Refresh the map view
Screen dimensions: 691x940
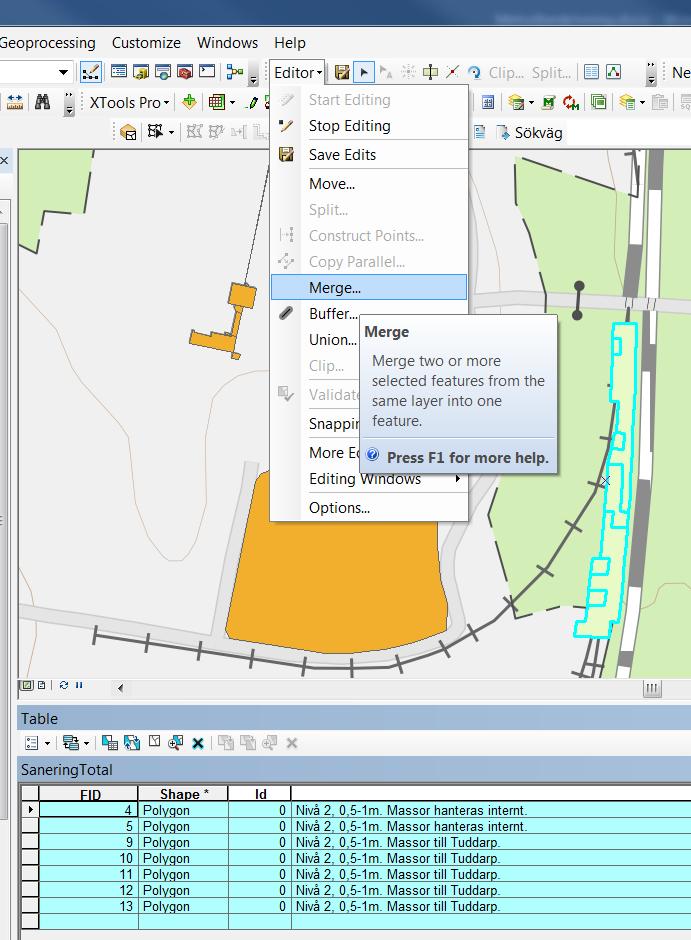click(x=64, y=685)
